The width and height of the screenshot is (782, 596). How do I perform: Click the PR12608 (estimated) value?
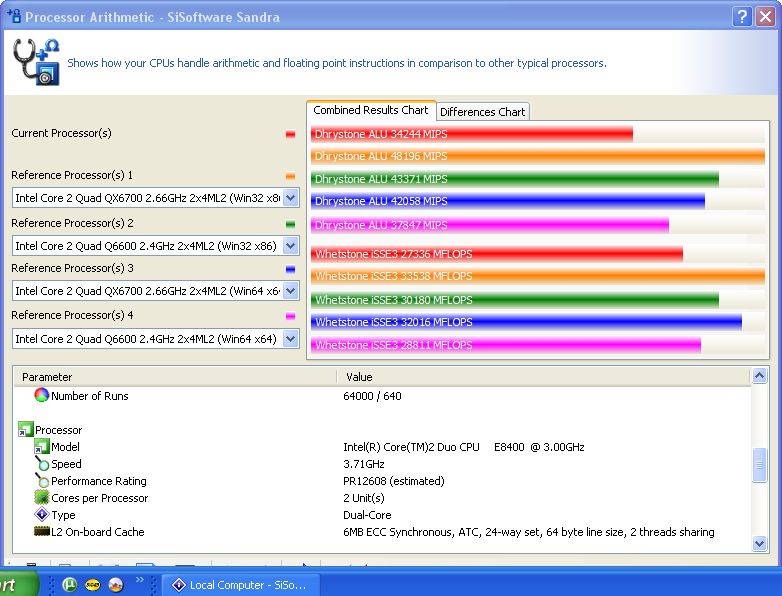(393, 481)
